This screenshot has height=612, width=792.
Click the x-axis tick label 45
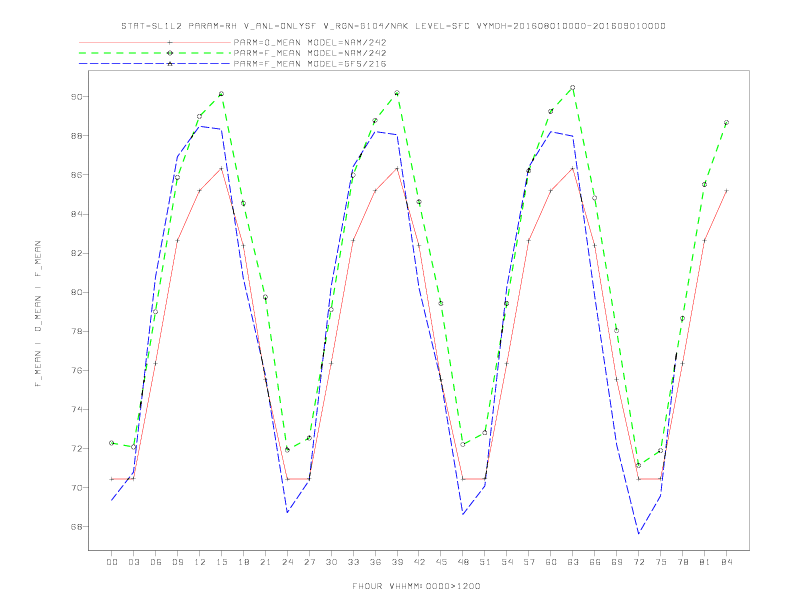pos(441,562)
